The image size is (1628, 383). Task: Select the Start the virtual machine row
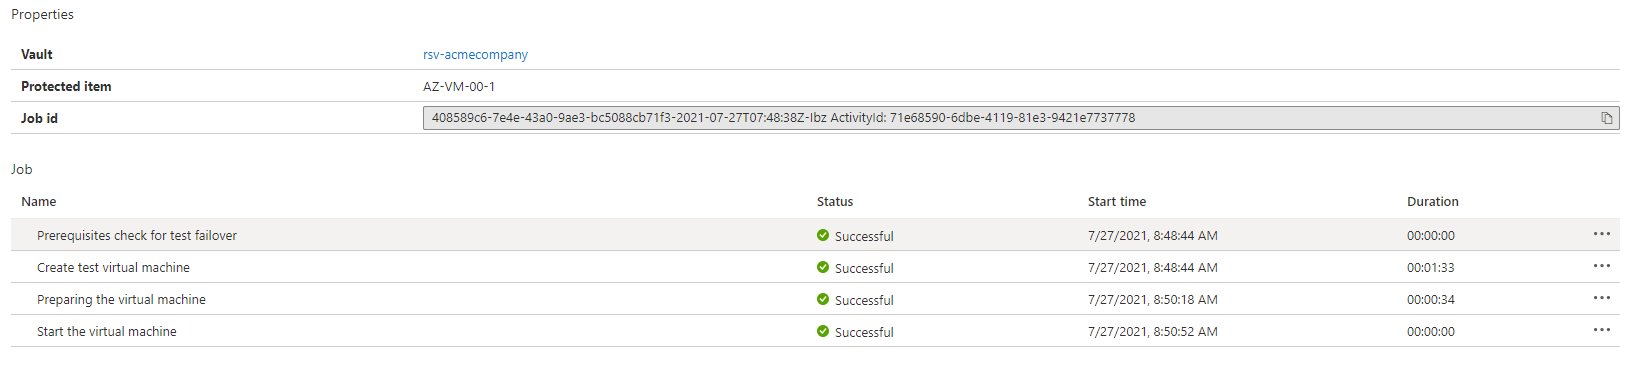click(x=815, y=331)
